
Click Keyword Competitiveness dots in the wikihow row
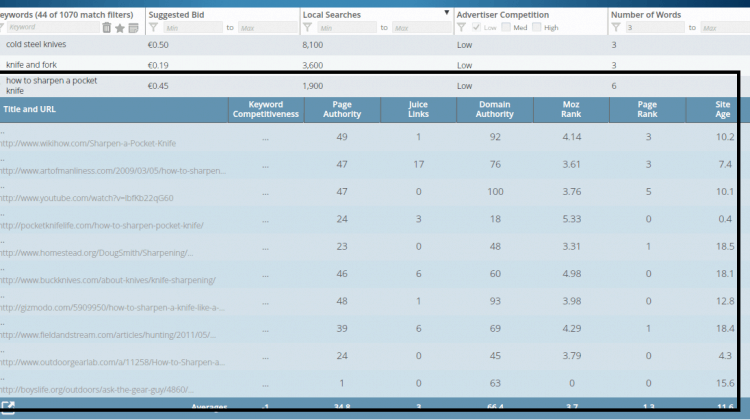265,139
